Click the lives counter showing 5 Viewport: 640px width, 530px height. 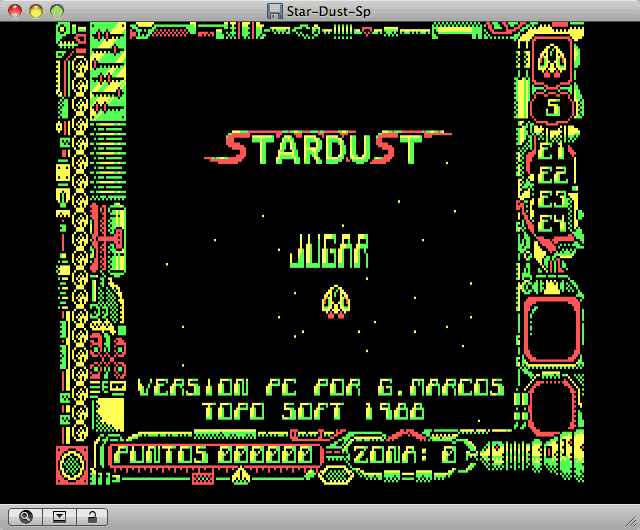tap(553, 107)
